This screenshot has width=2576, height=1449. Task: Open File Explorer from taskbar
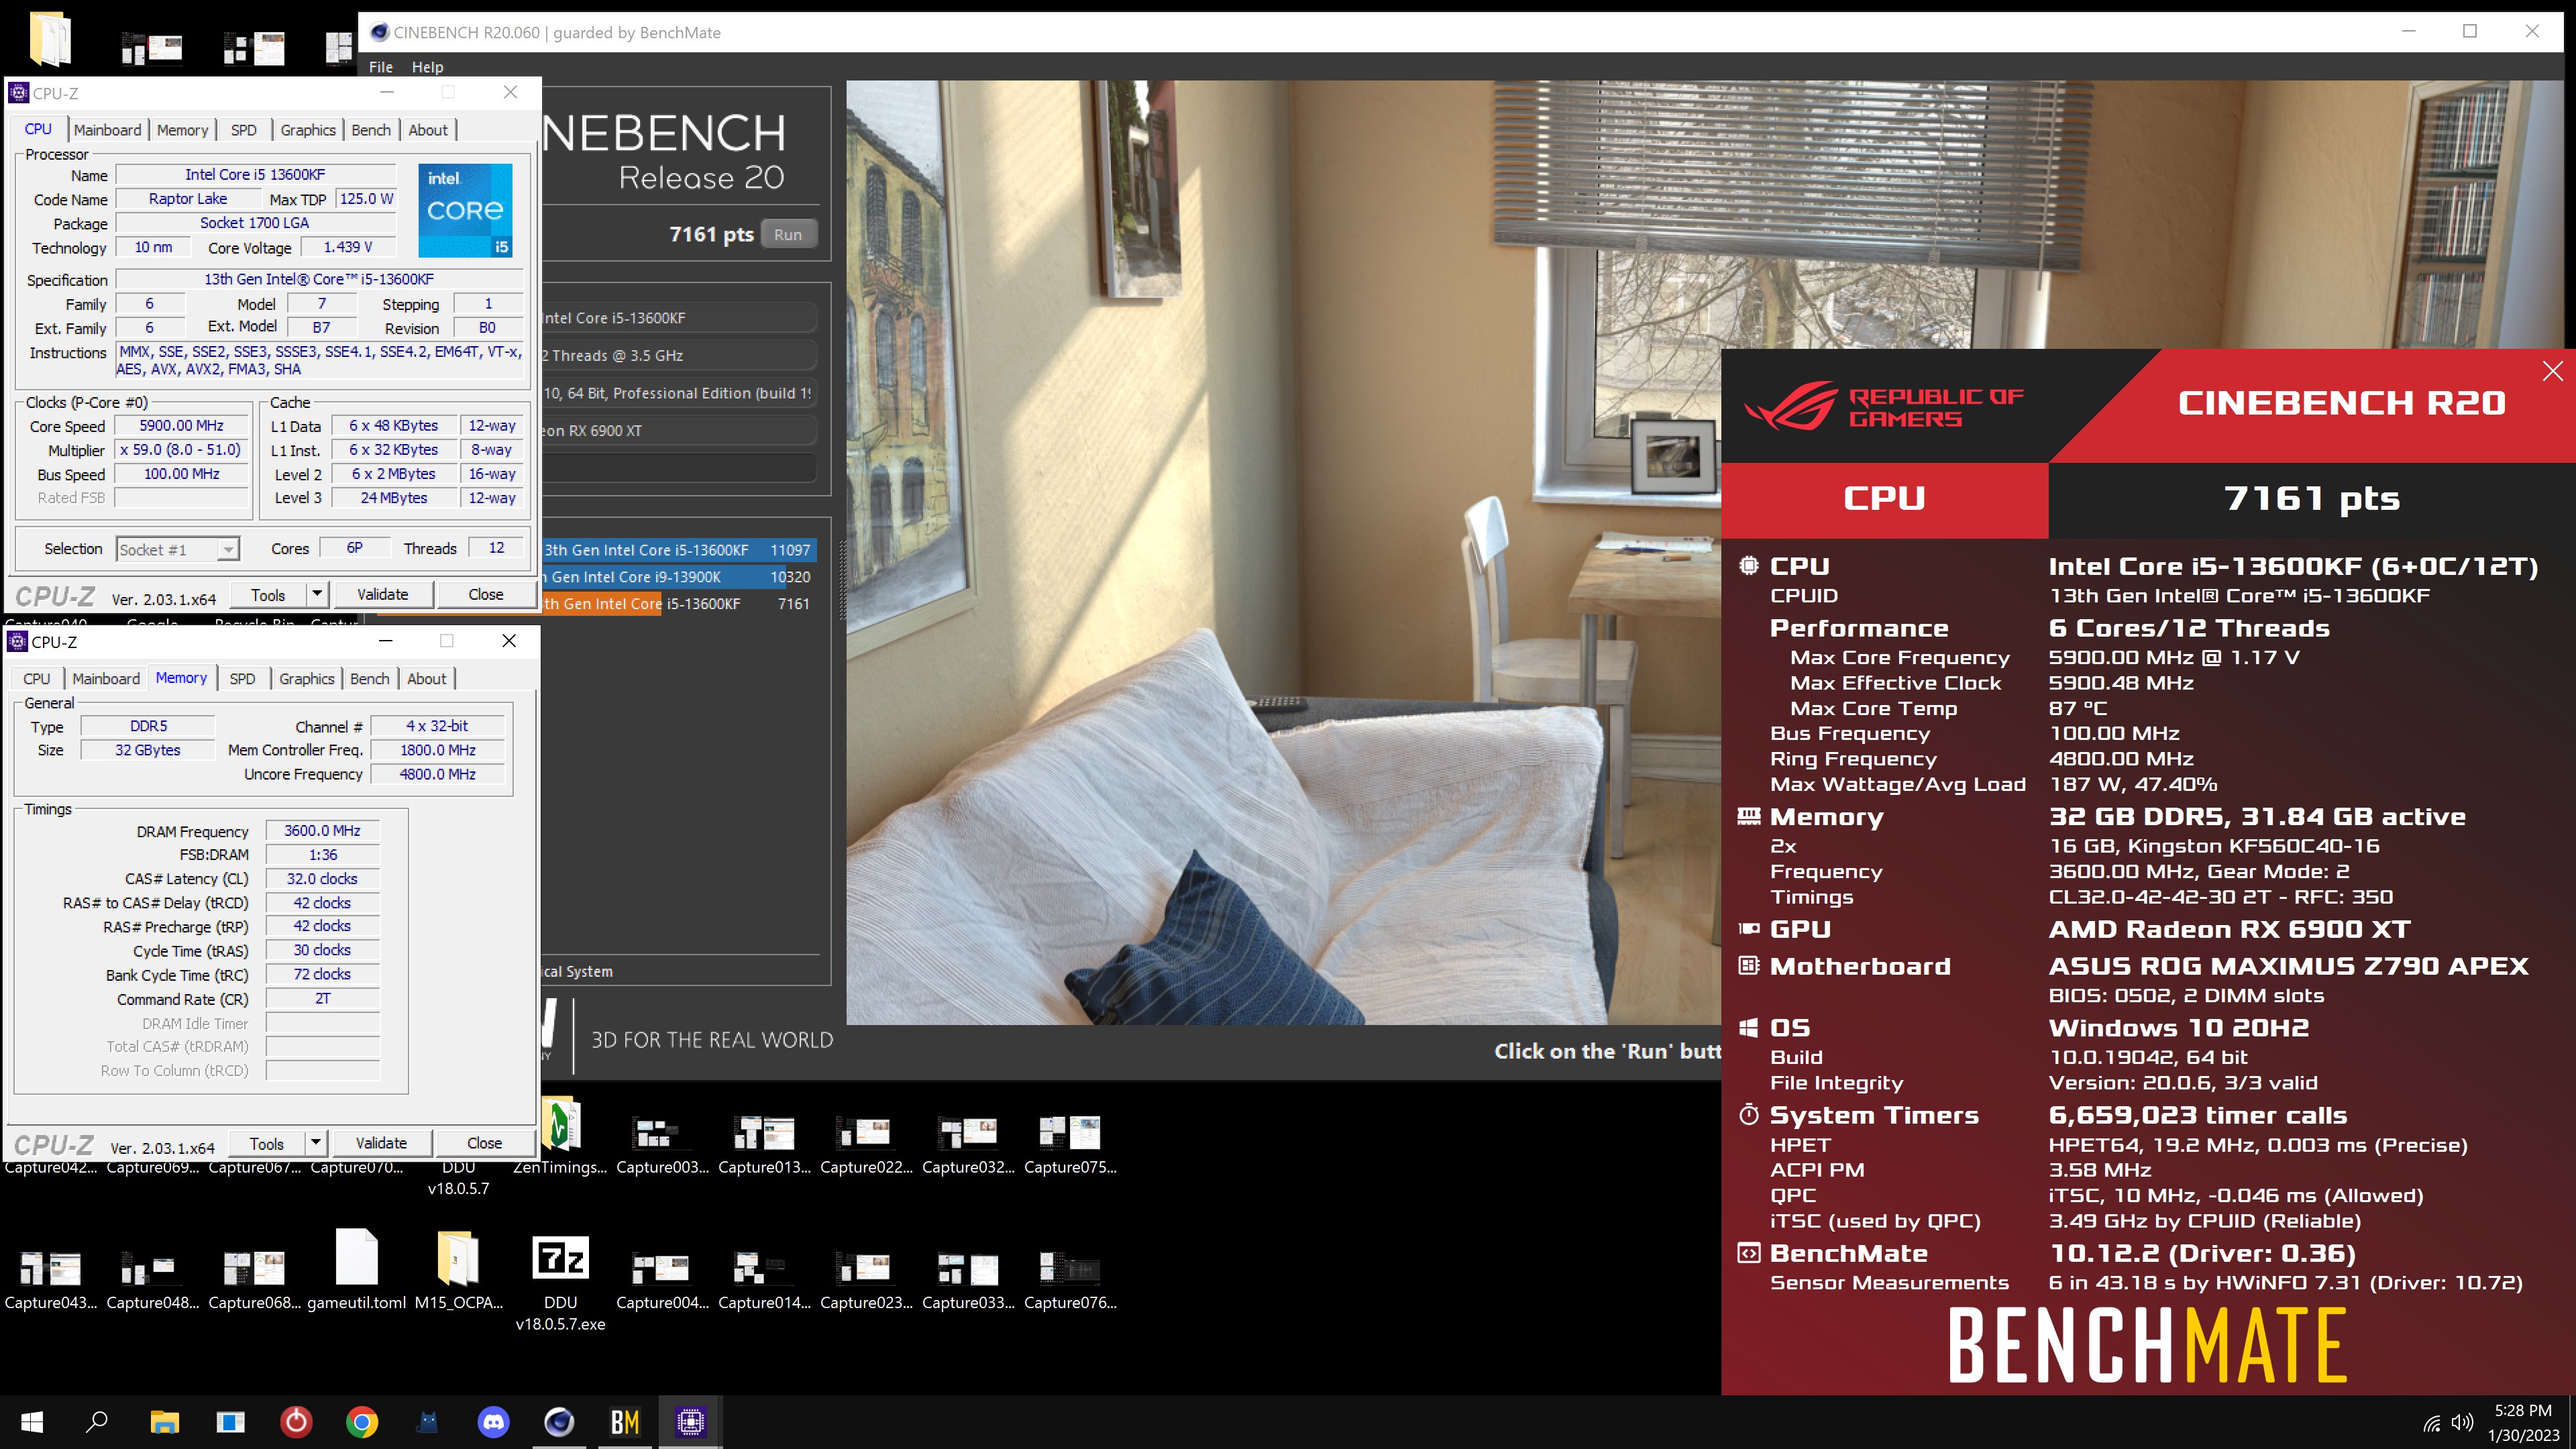(x=164, y=1421)
